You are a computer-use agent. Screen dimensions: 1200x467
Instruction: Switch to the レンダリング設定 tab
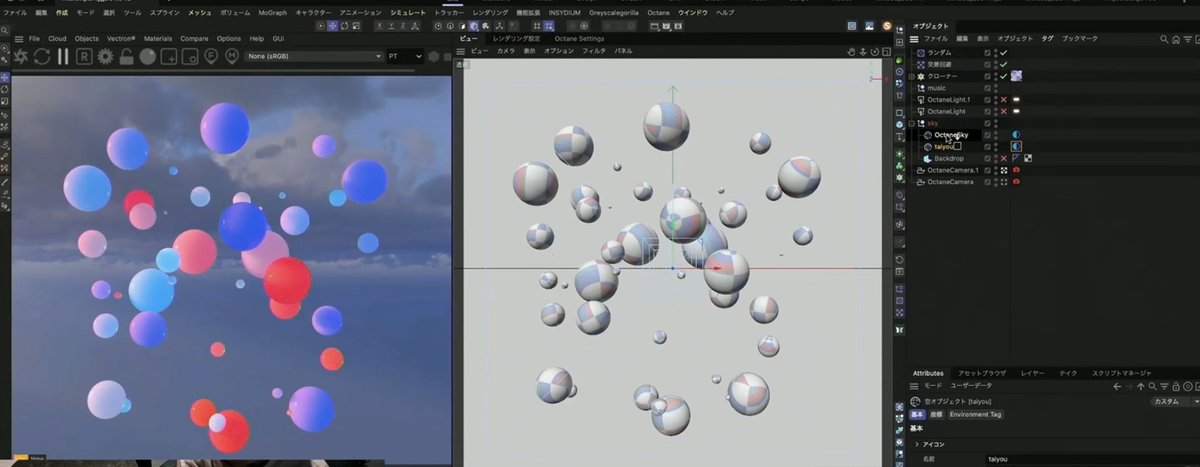tap(516, 38)
